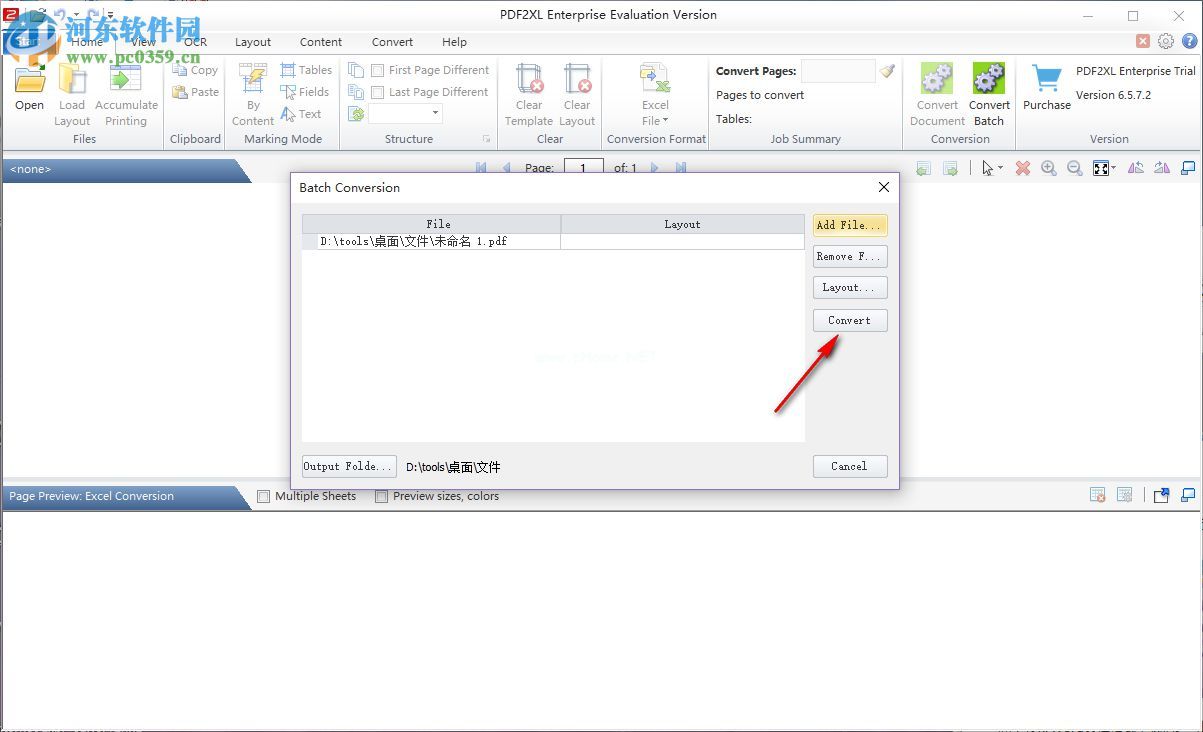Click Output Folde... button
The height and width of the screenshot is (732, 1203).
point(349,466)
